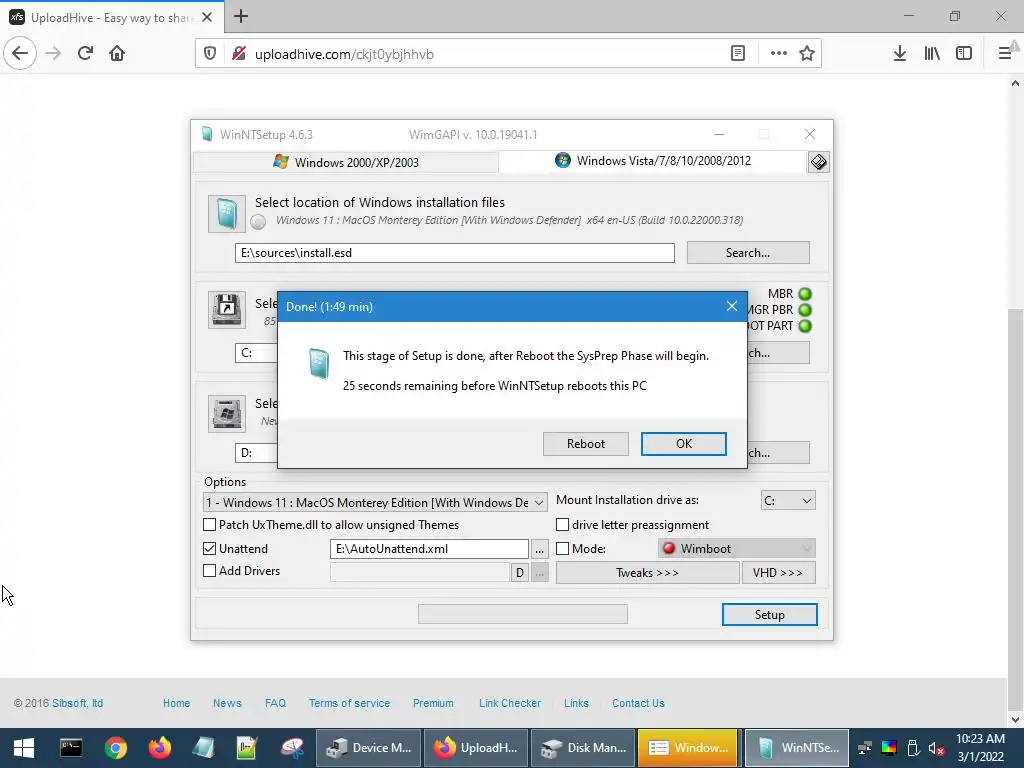The height and width of the screenshot is (768, 1024).
Task: Click the Firefox forward arrow button
Action: coord(53,54)
